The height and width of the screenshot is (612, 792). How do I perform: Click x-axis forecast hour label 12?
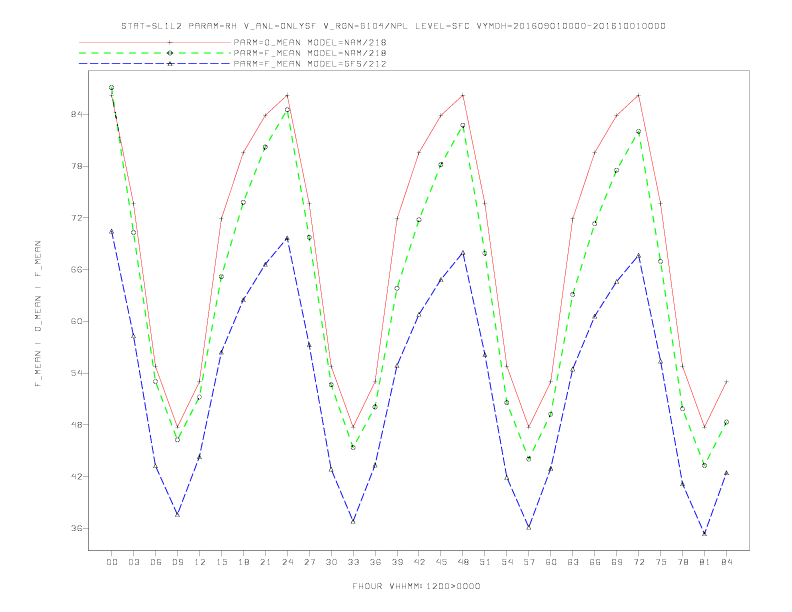[x=200, y=562]
